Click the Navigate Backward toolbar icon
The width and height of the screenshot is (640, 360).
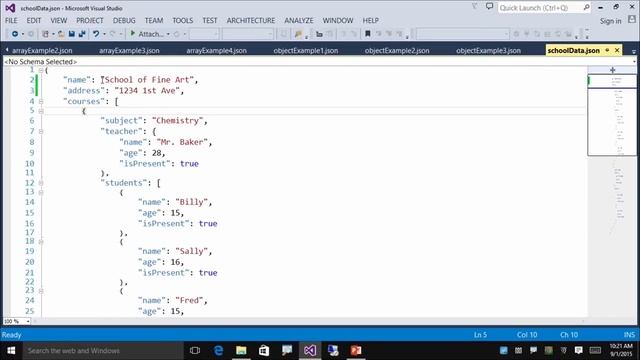[x=15, y=34]
